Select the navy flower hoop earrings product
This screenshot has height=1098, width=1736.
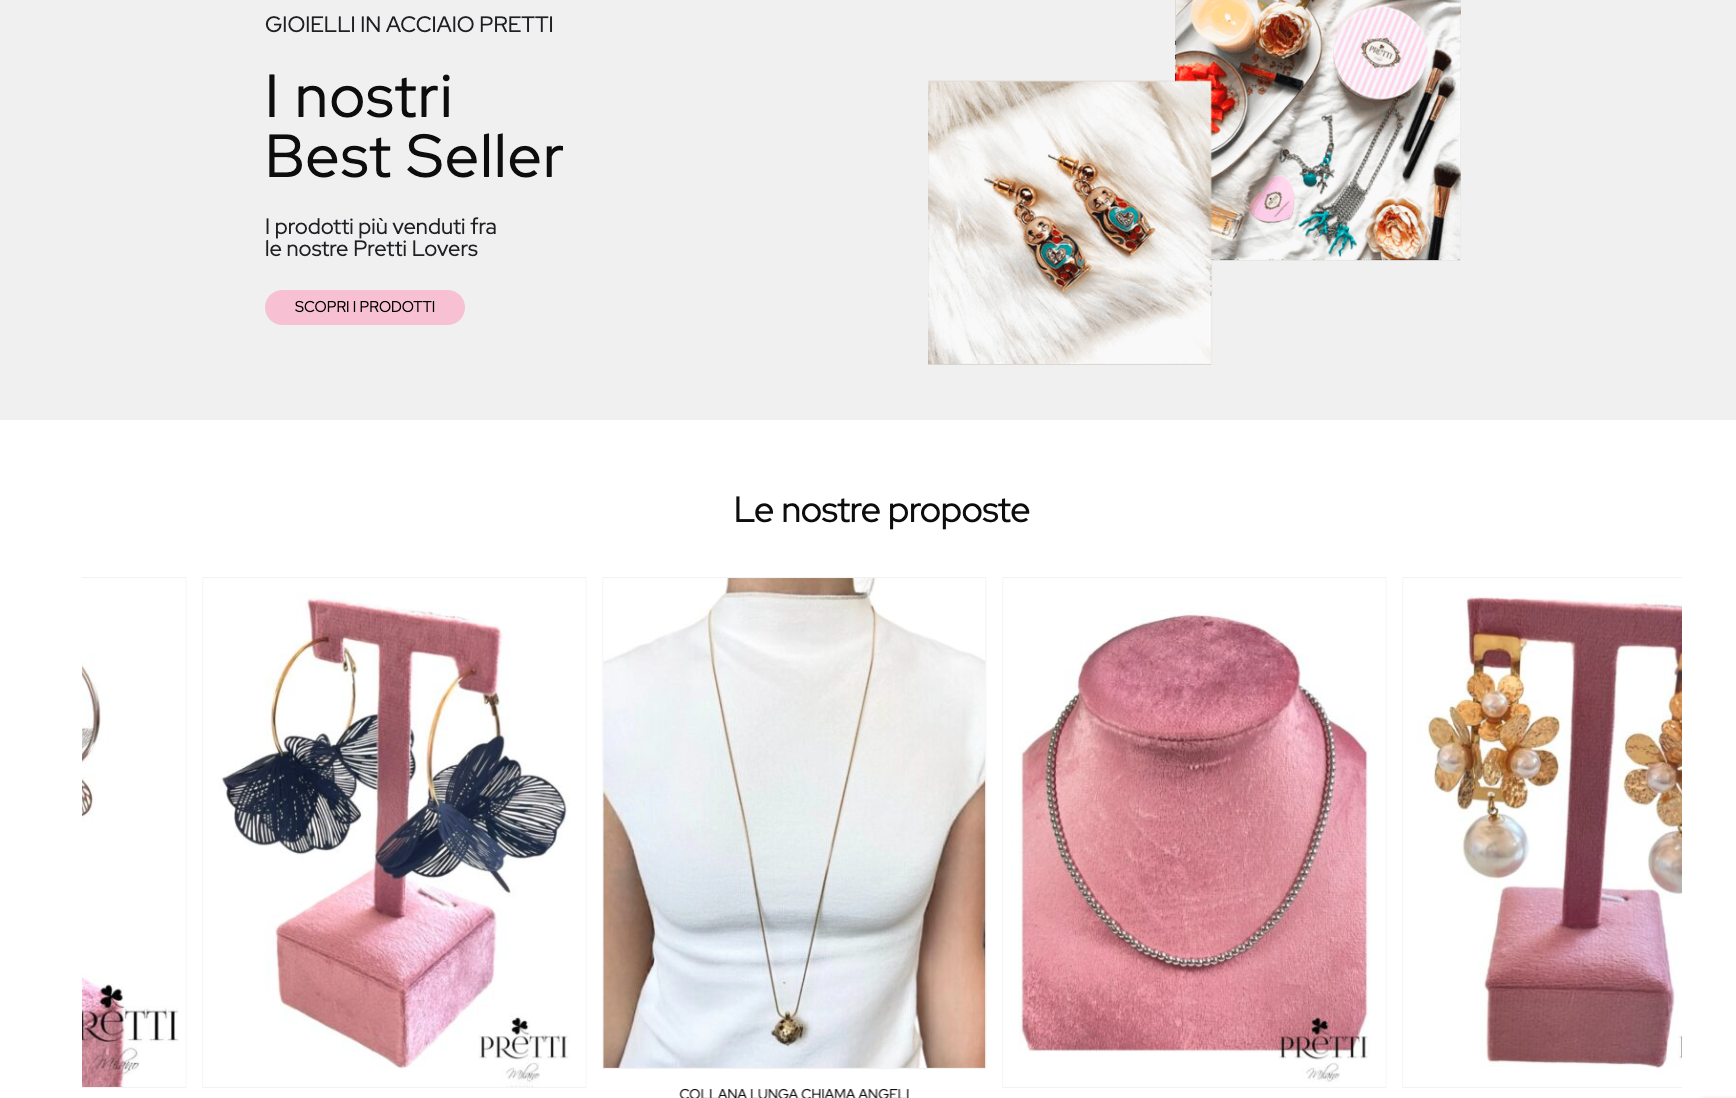(x=394, y=832)
